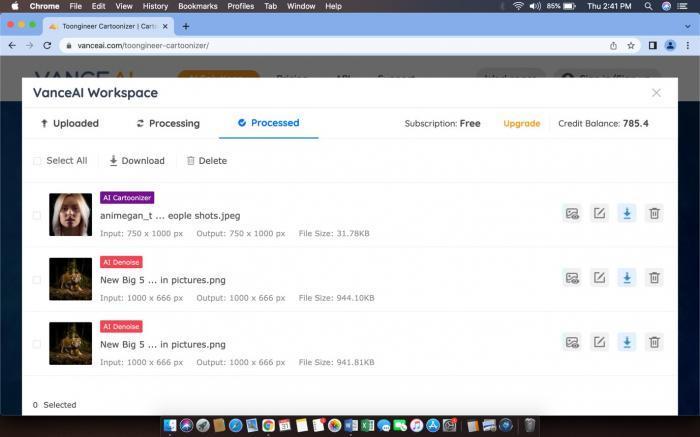The image size is (700, 437).
Task: Download the 944.10KB New Big 5 image
Action: point(627,278)
